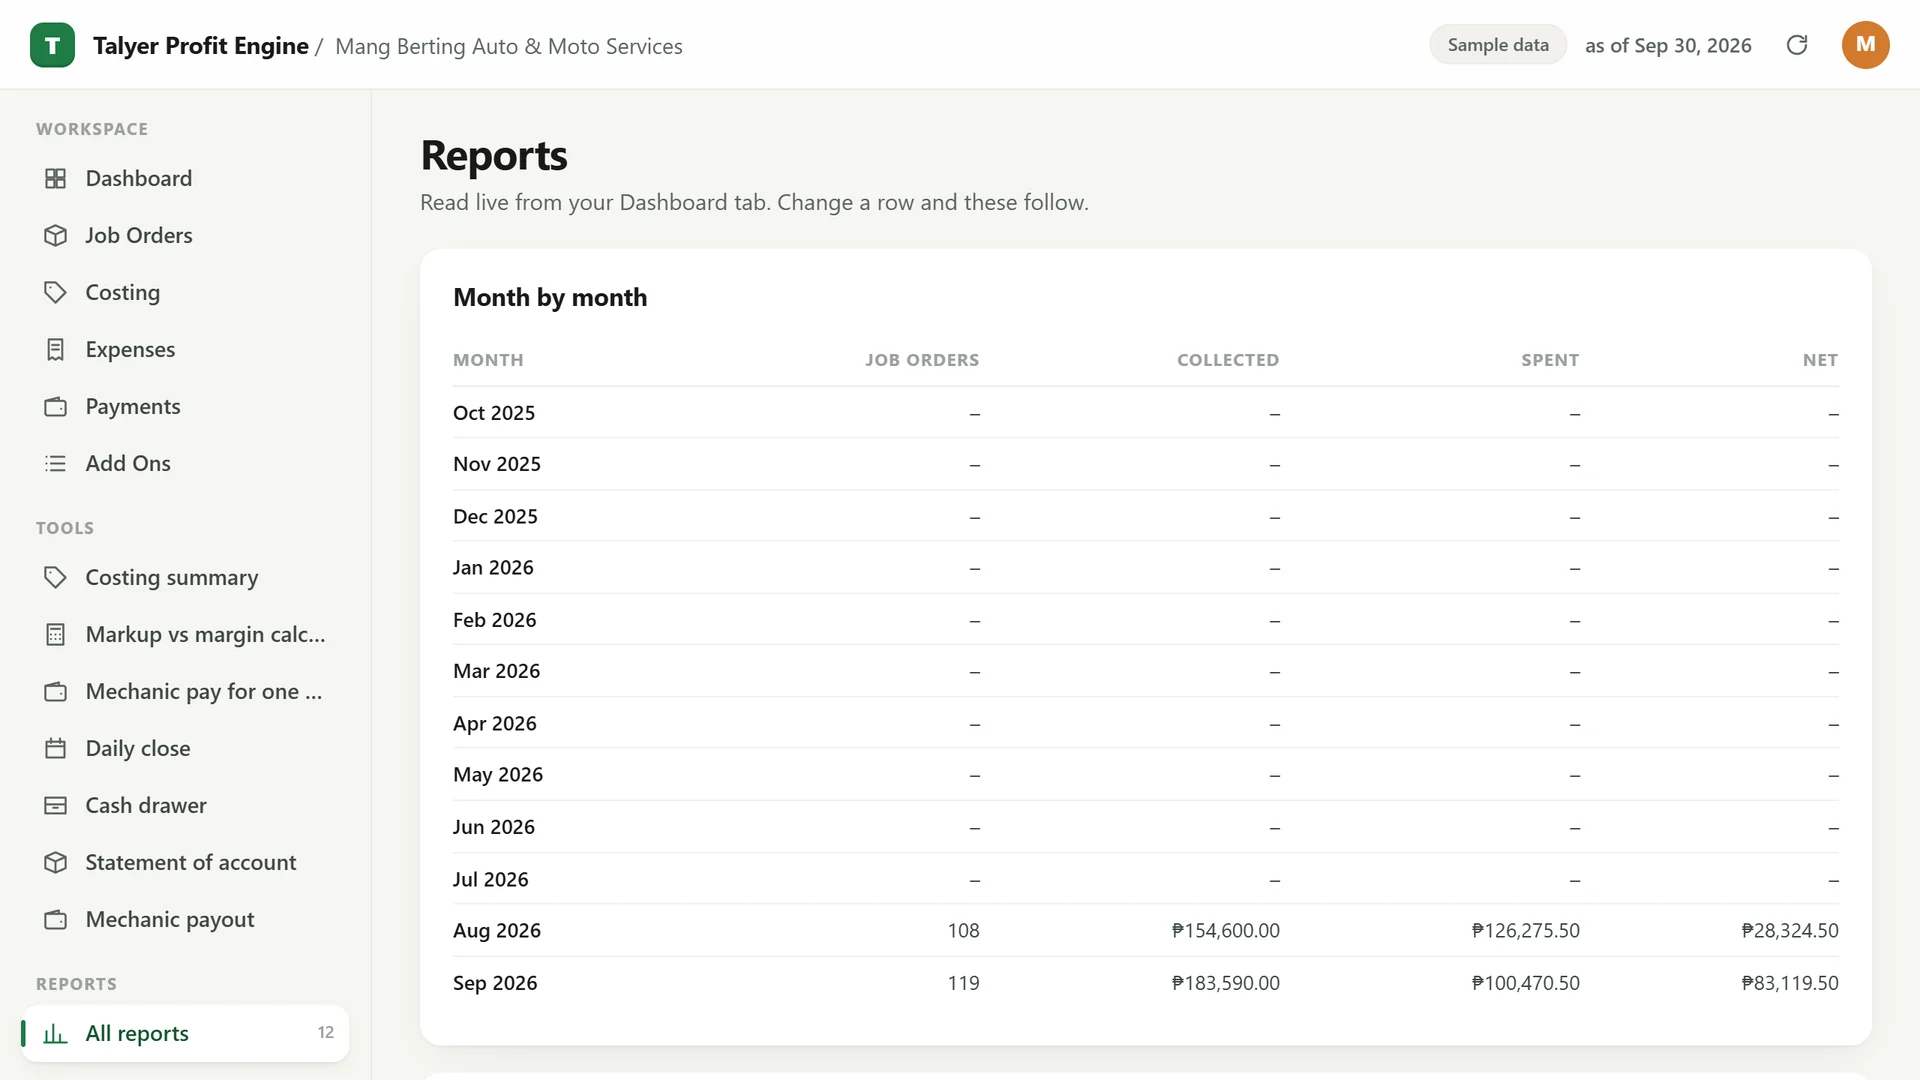The image size is (1920, 1080).
Task: Click the 108 job orders value
Action: point(963,931)
